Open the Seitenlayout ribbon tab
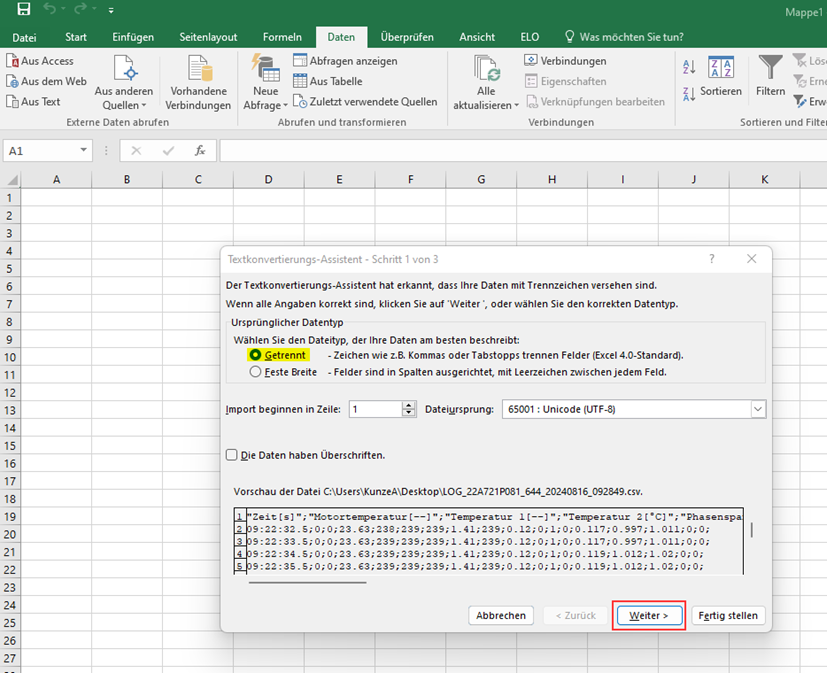The width and height of the screenshot is (827, 673). [208, 37]
